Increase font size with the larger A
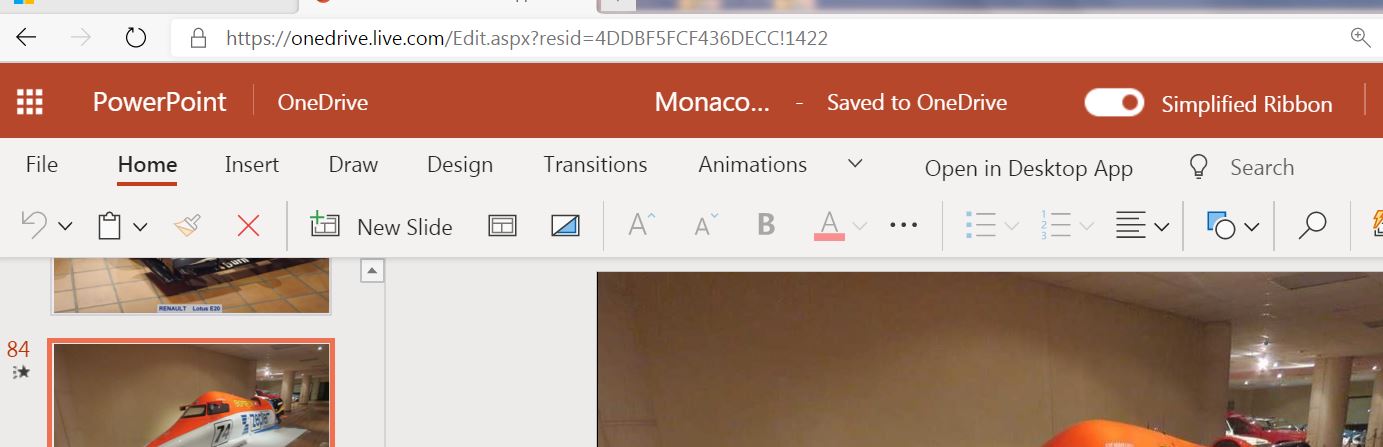The image size is (1383, 447). pyautogui.click(x=641, y=225)
